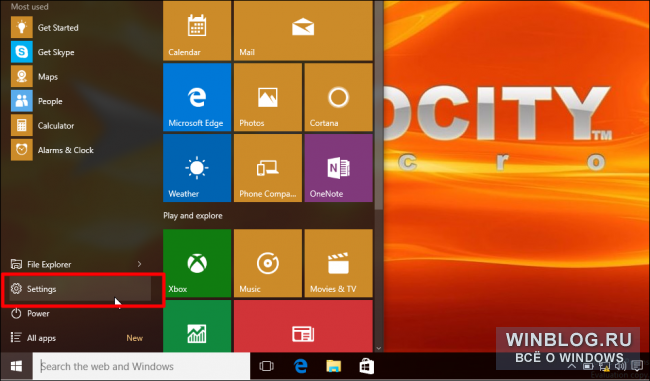Viewport: 650px width, 381px height.
Task: Launch Edge from the taskbar
Action: tap(301, 366)
